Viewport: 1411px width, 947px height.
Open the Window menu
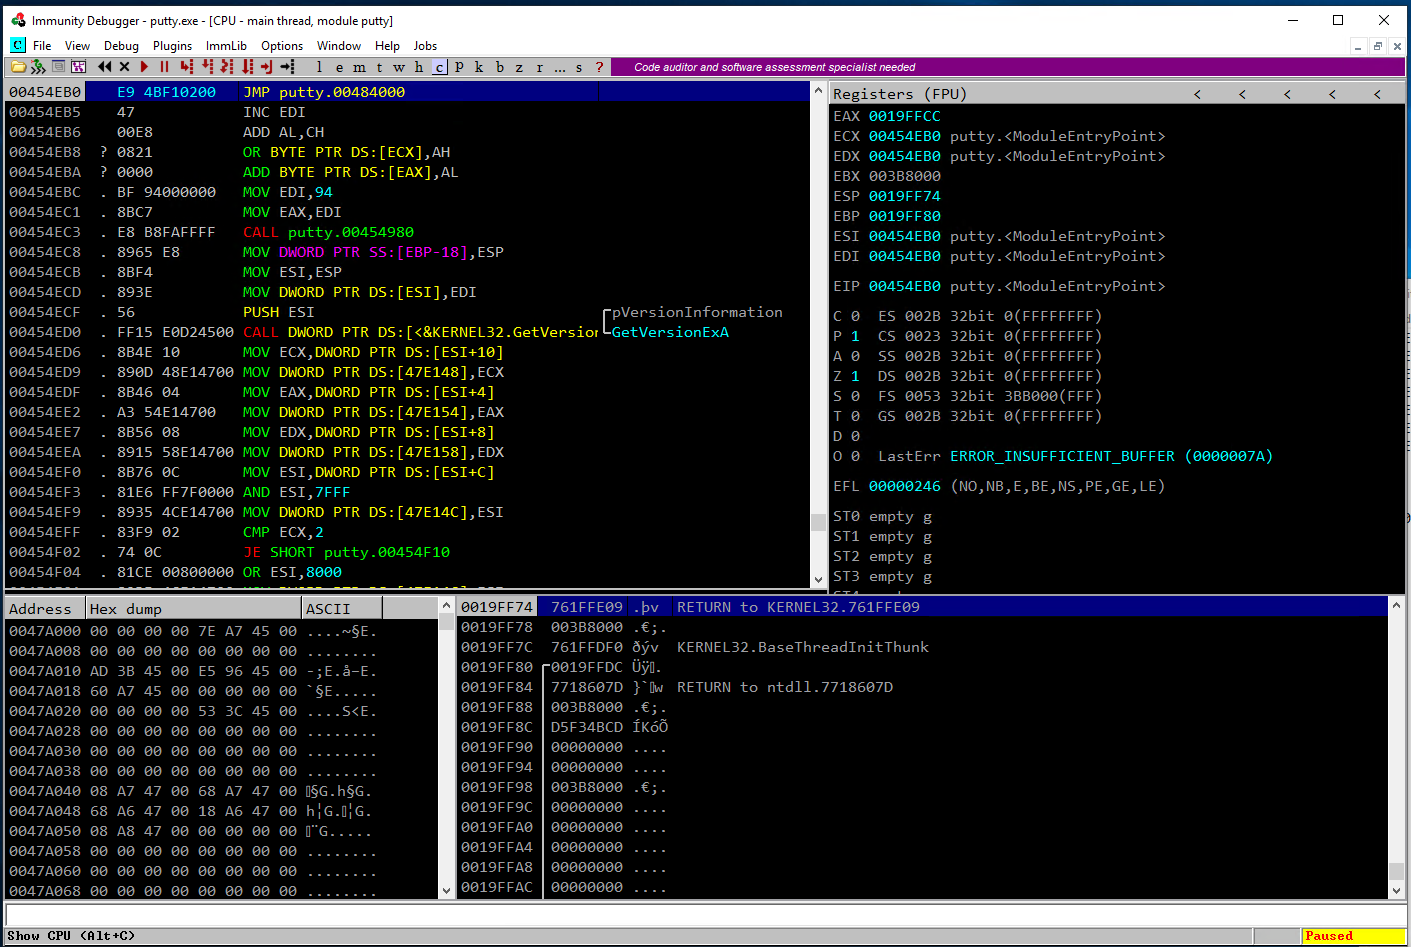tap(339, 46)
